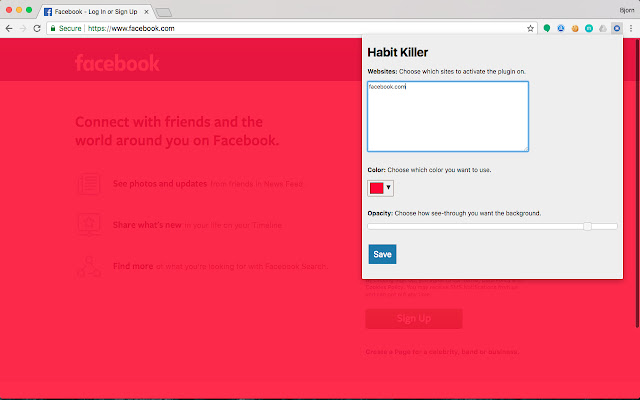Reload the Facebook page
This screenshot has height=400, width=640.
click(37, 29)
